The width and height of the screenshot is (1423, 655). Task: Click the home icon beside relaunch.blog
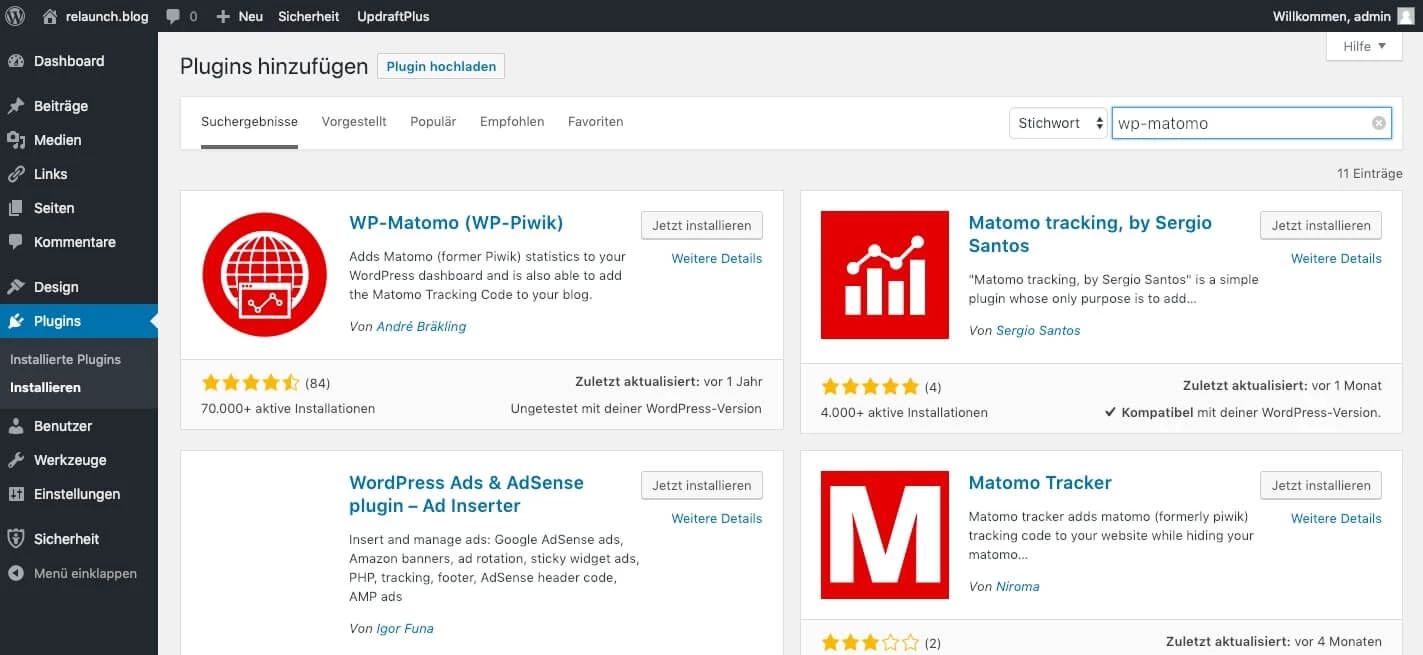[50, 16]
